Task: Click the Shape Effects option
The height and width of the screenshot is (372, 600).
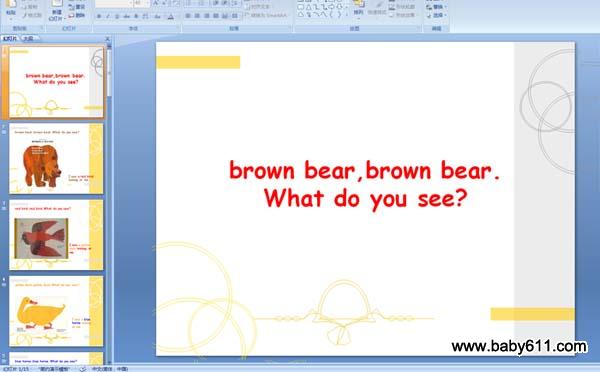Action: coord(402,15)
